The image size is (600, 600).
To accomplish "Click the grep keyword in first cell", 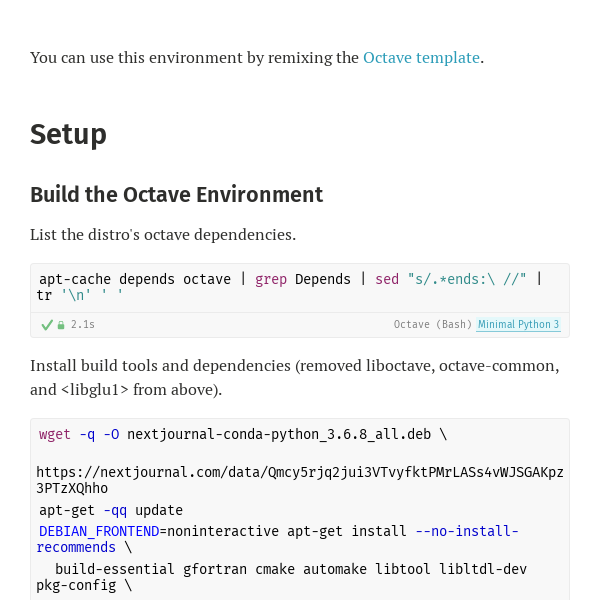I will (271, 279).
